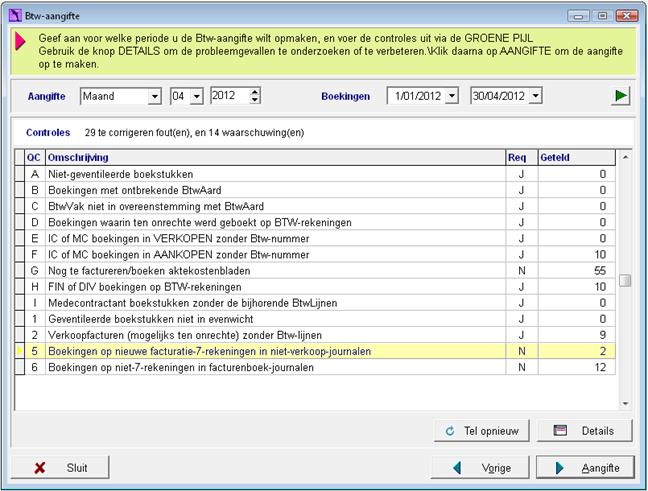This screenshot has height=491, width=648.
Task: Click the count 55 in the Geteld column
Action: pyautogui.click(x=600, y=271)
